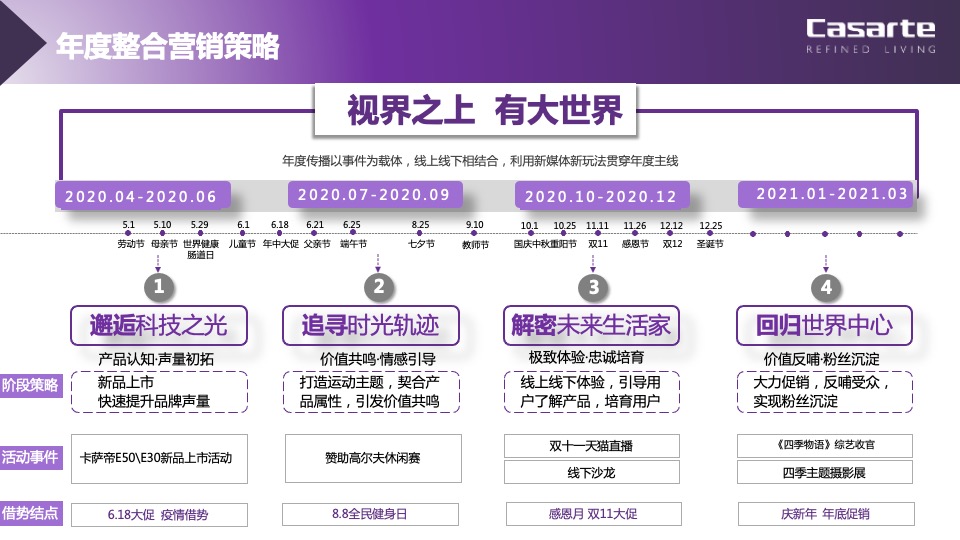The image size is (960, 540).
Task: Click the 活动事件 row label
Action: point(31,457)
